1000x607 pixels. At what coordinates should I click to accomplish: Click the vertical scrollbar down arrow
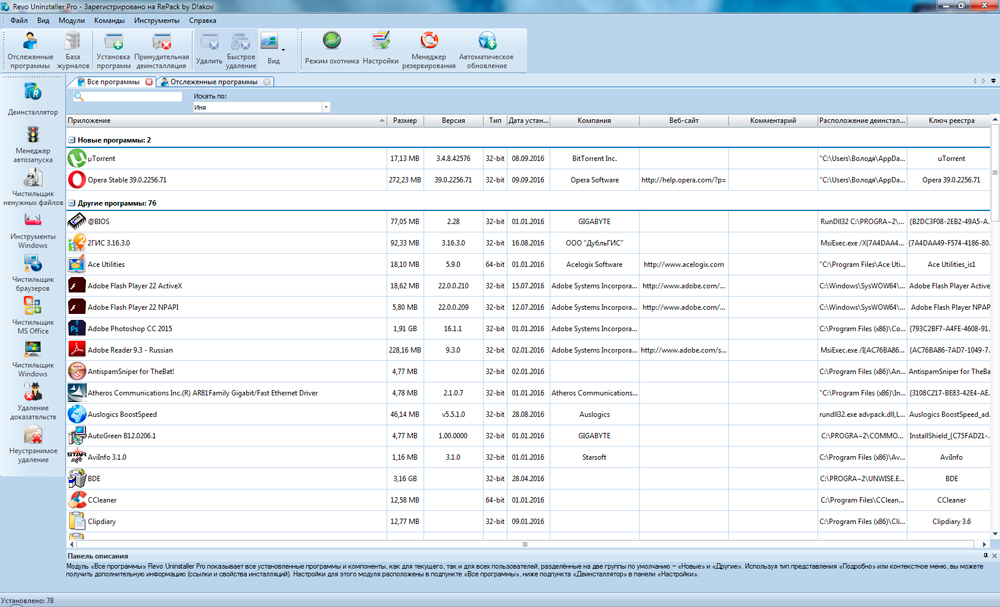995,534
